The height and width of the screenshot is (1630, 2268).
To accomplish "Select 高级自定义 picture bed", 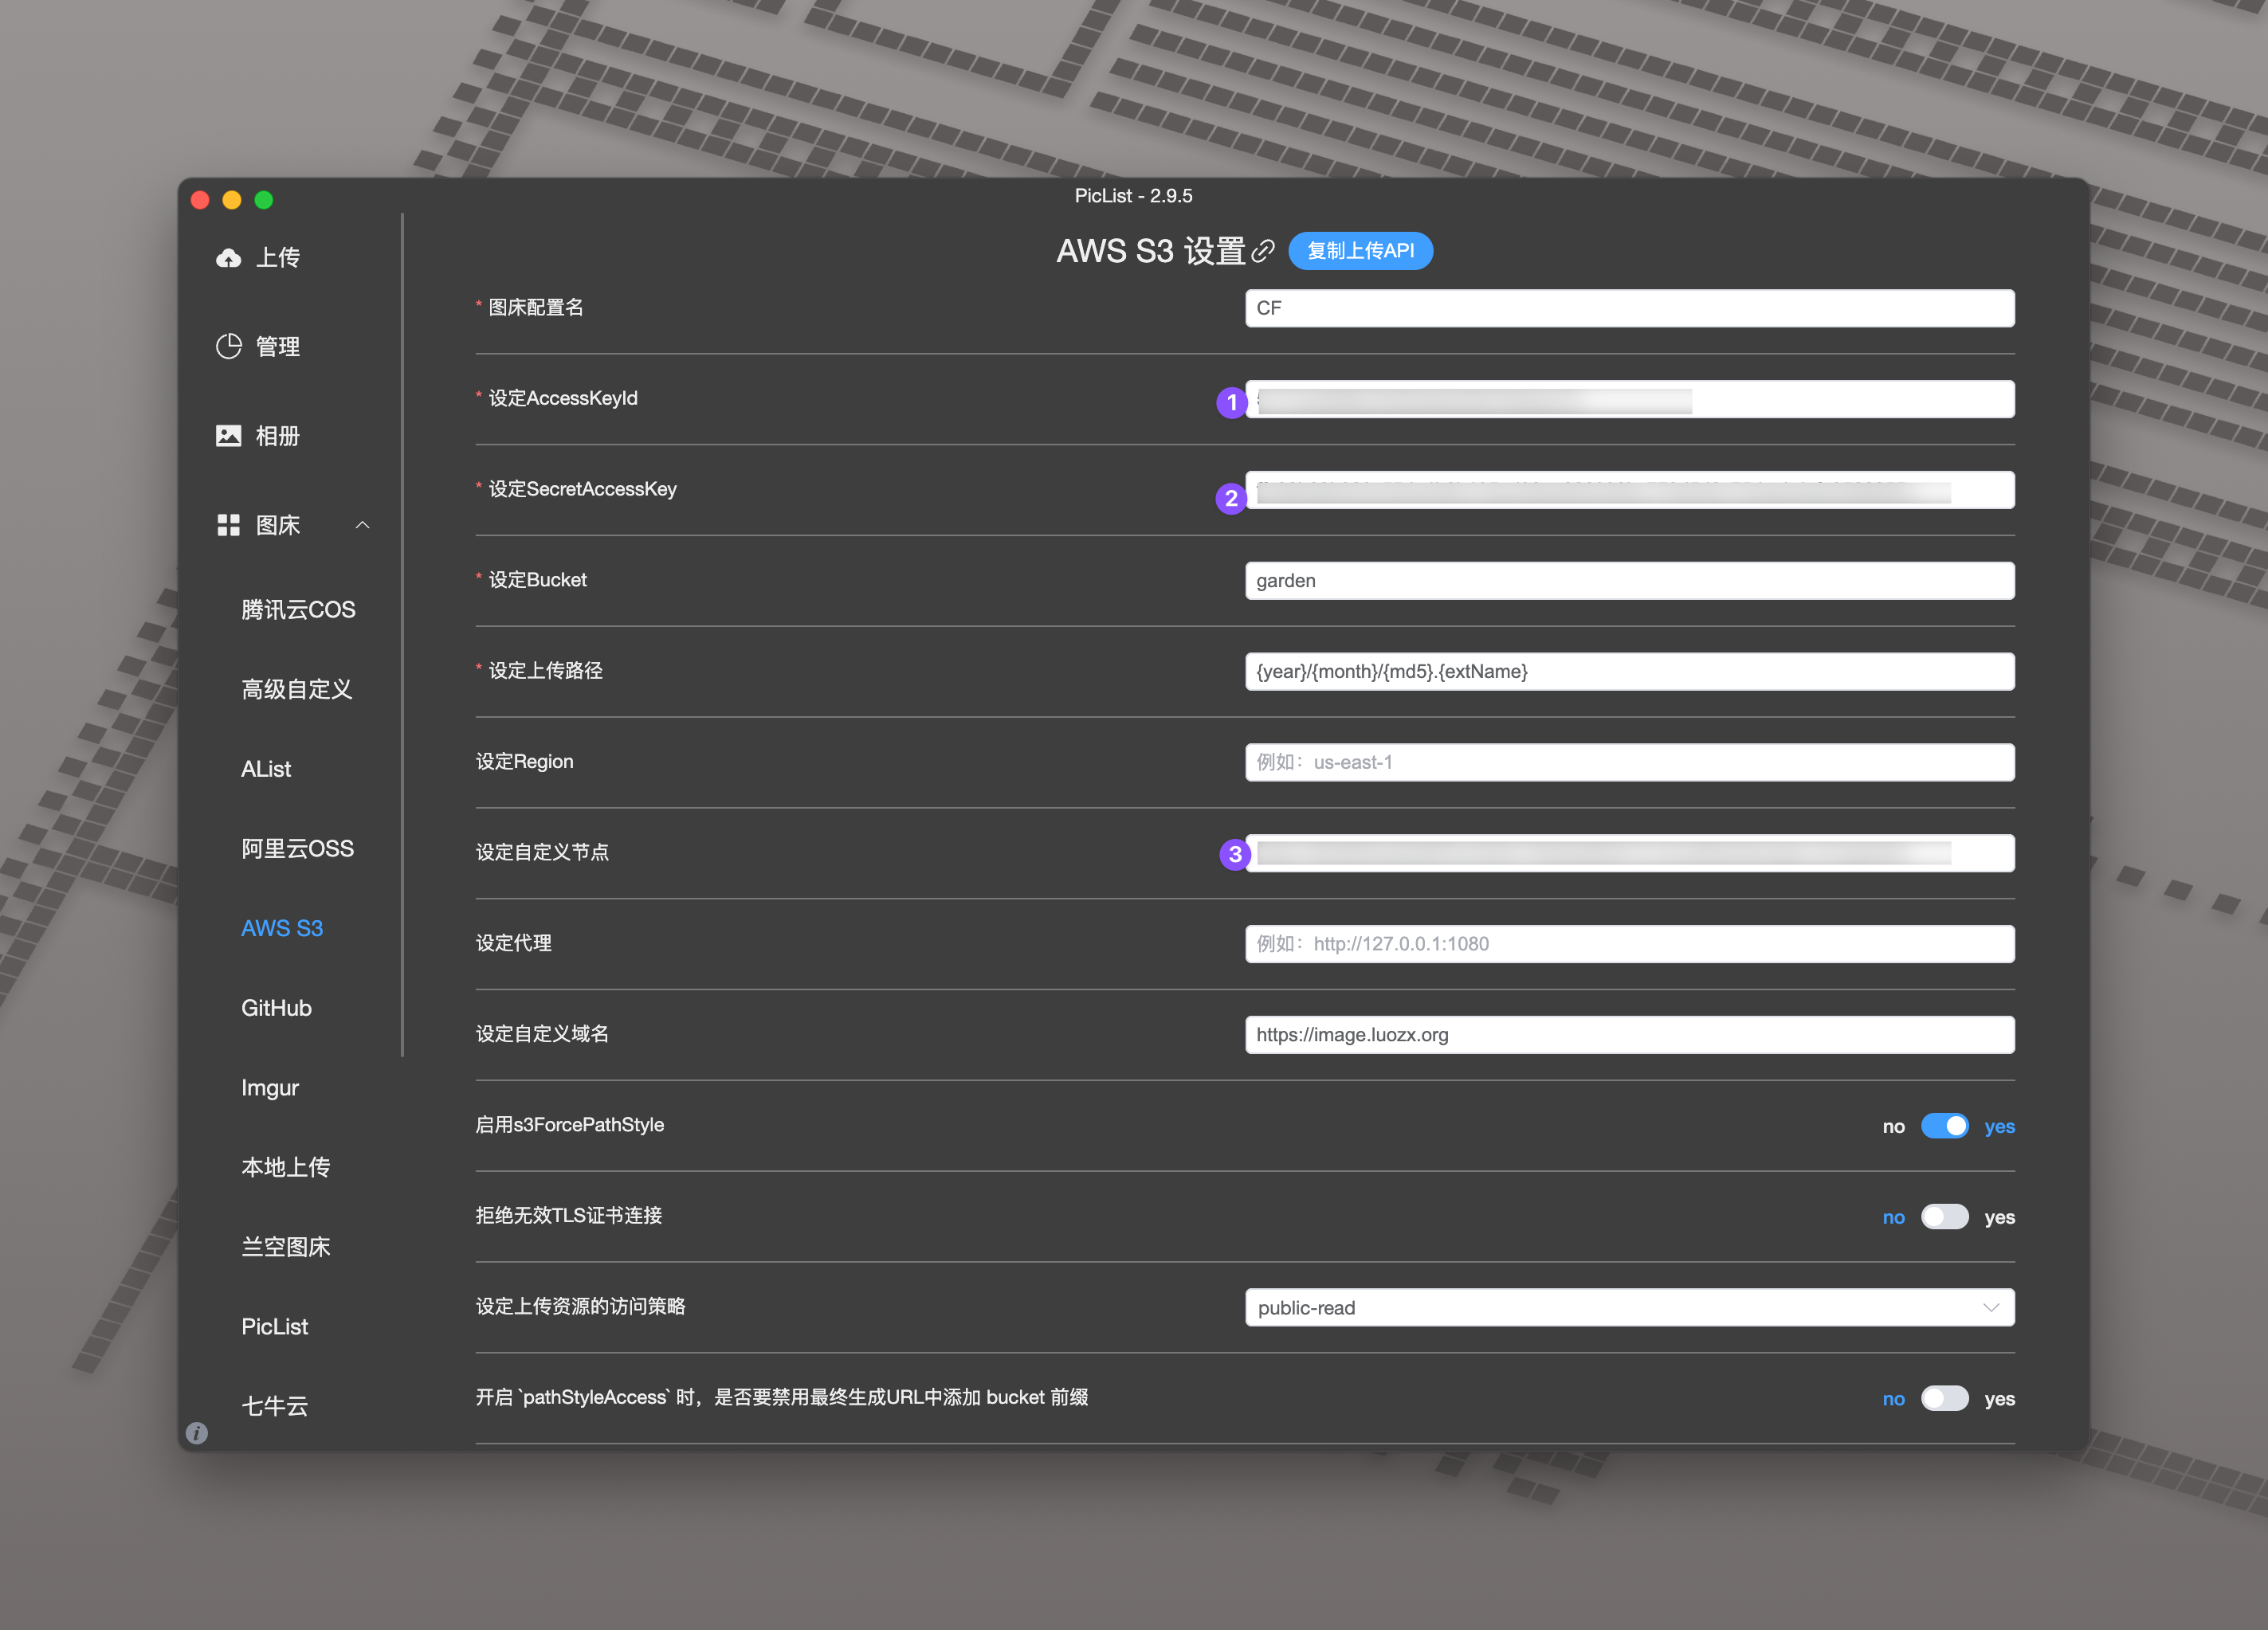I will click(x=296, y=689).
